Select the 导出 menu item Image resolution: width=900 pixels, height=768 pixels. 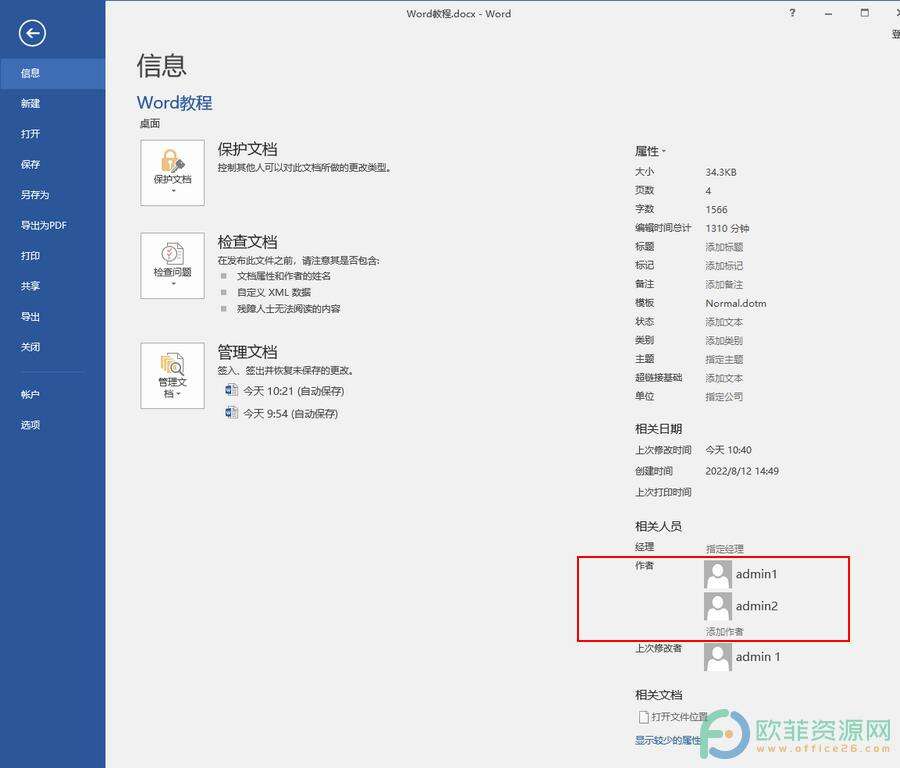(x=52, y=316)
